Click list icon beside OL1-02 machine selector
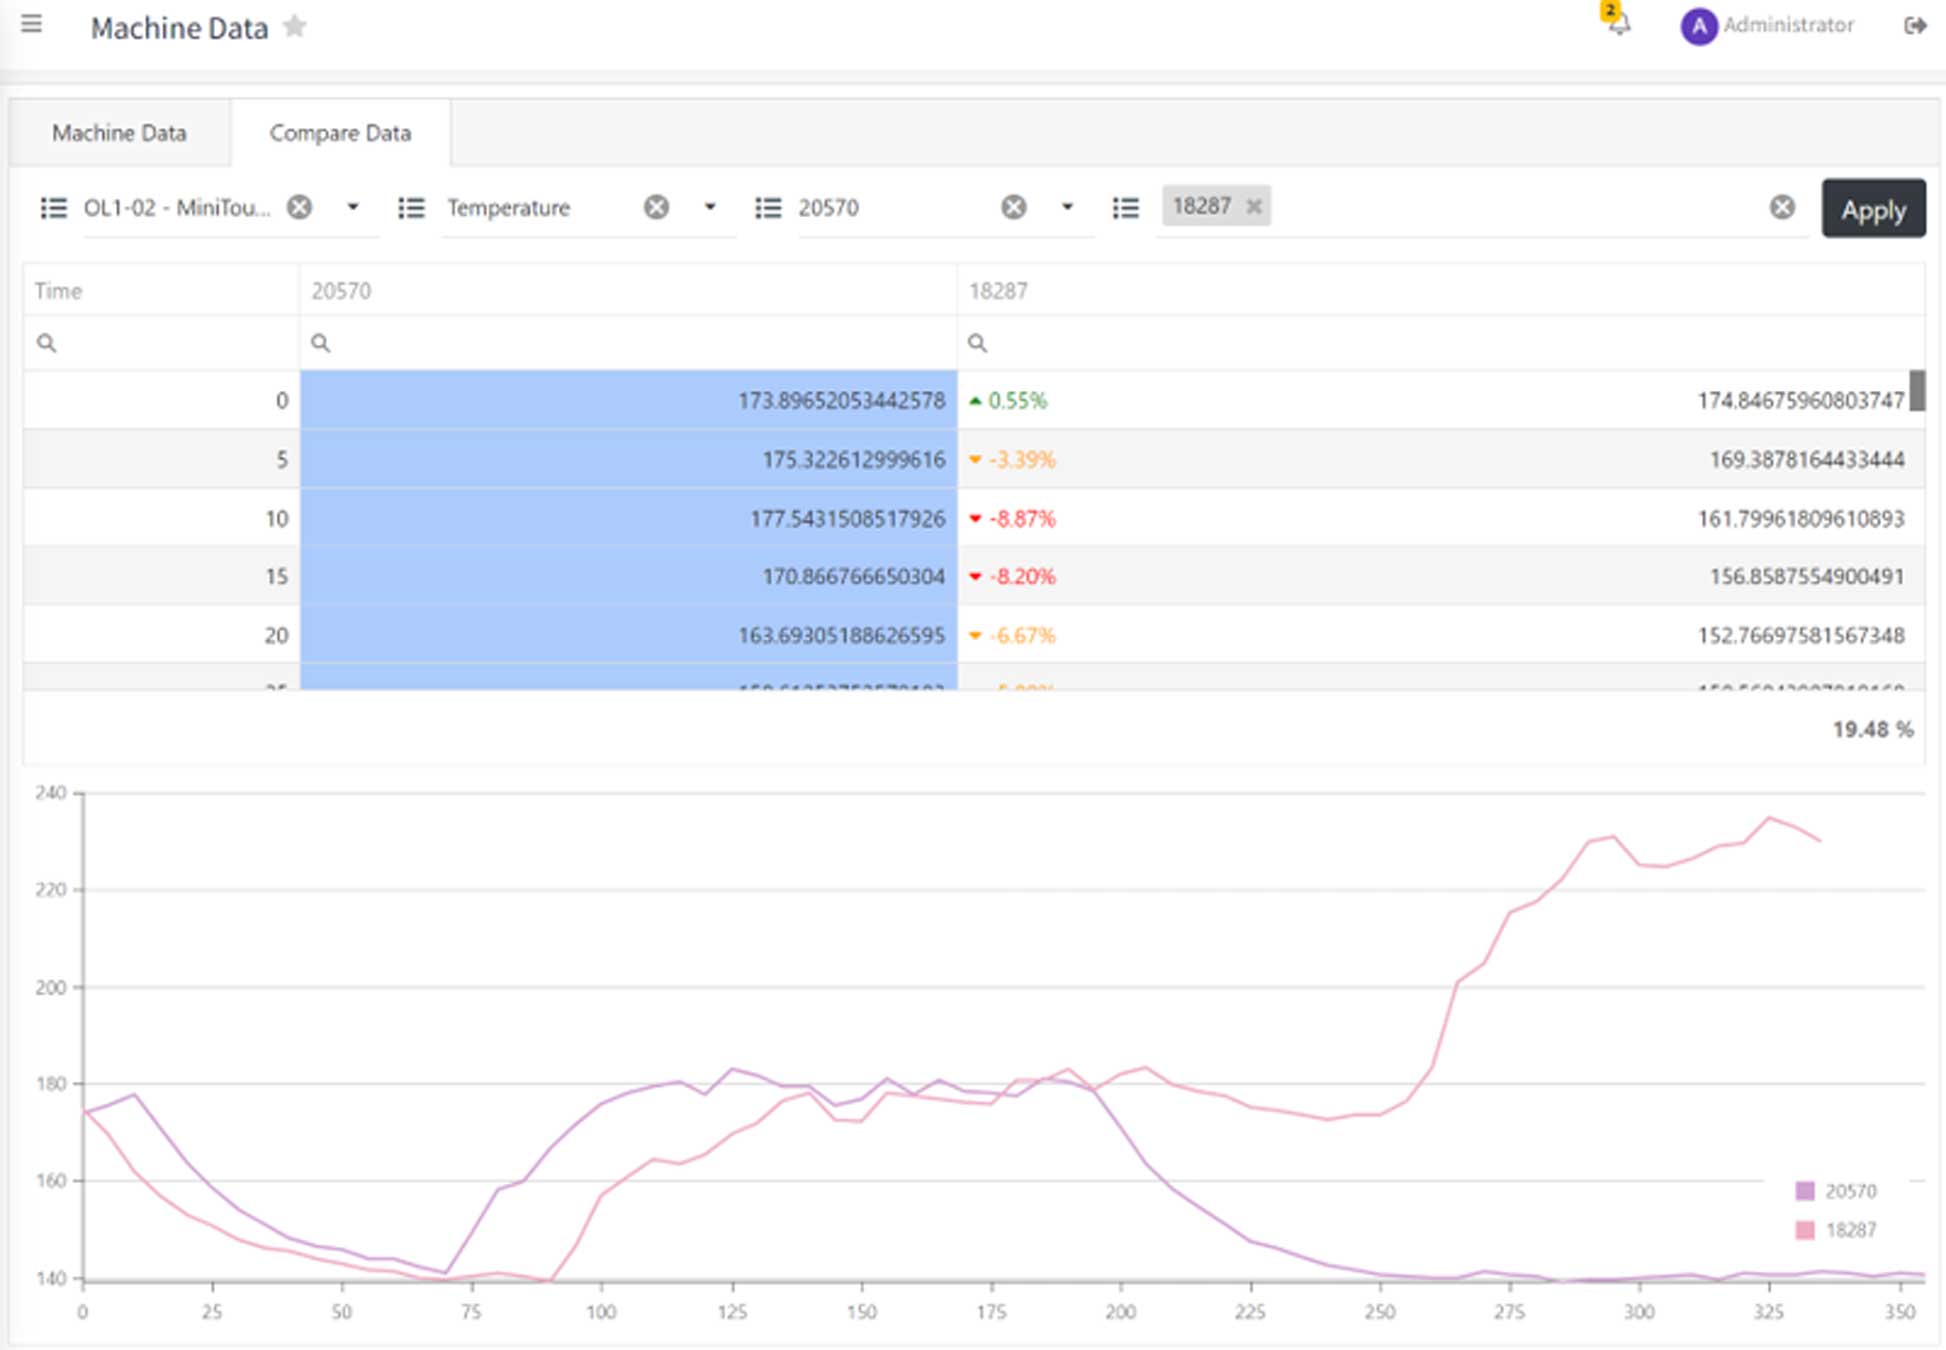1946x1350 pixels. point(53,208)
